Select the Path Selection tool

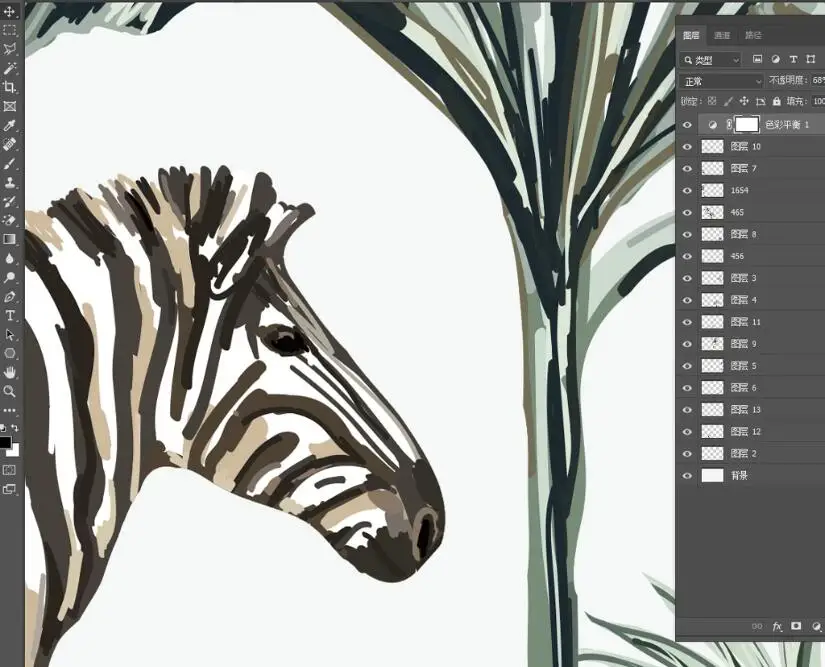9,335
